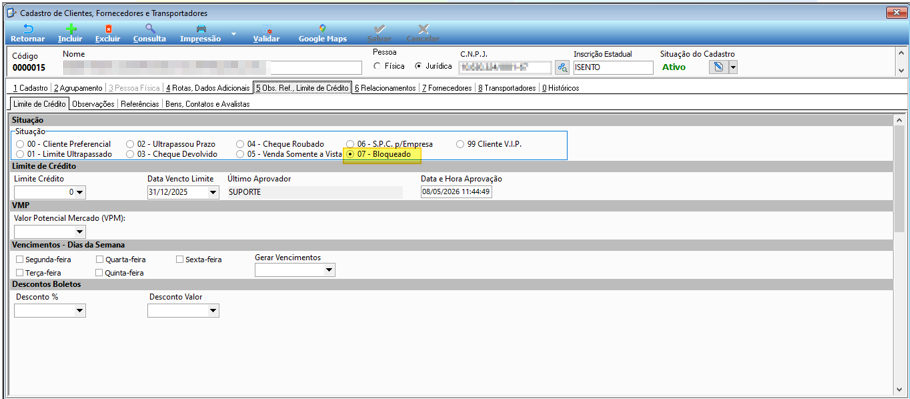Expand the Impressão dropdown arrow
This screenshot has height=399, width=910.
click(x=233, y=34)
